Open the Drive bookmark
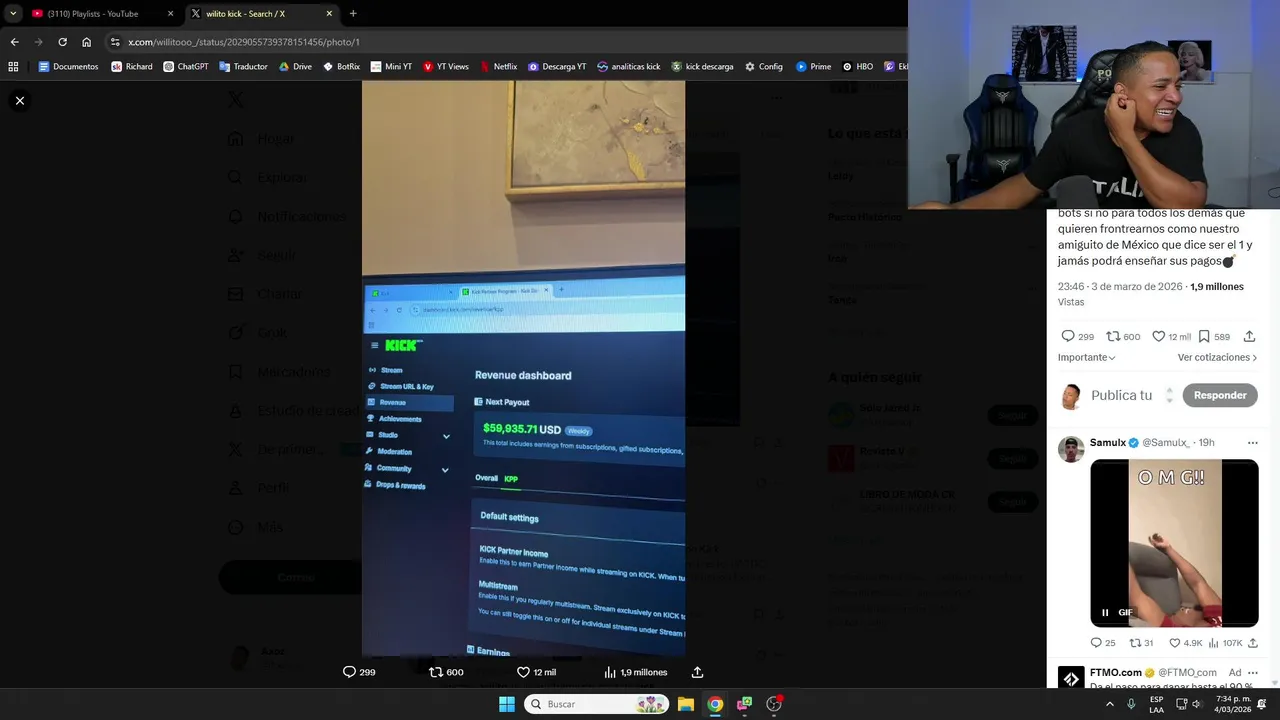The image size is (1280, 720). point(295,66)
